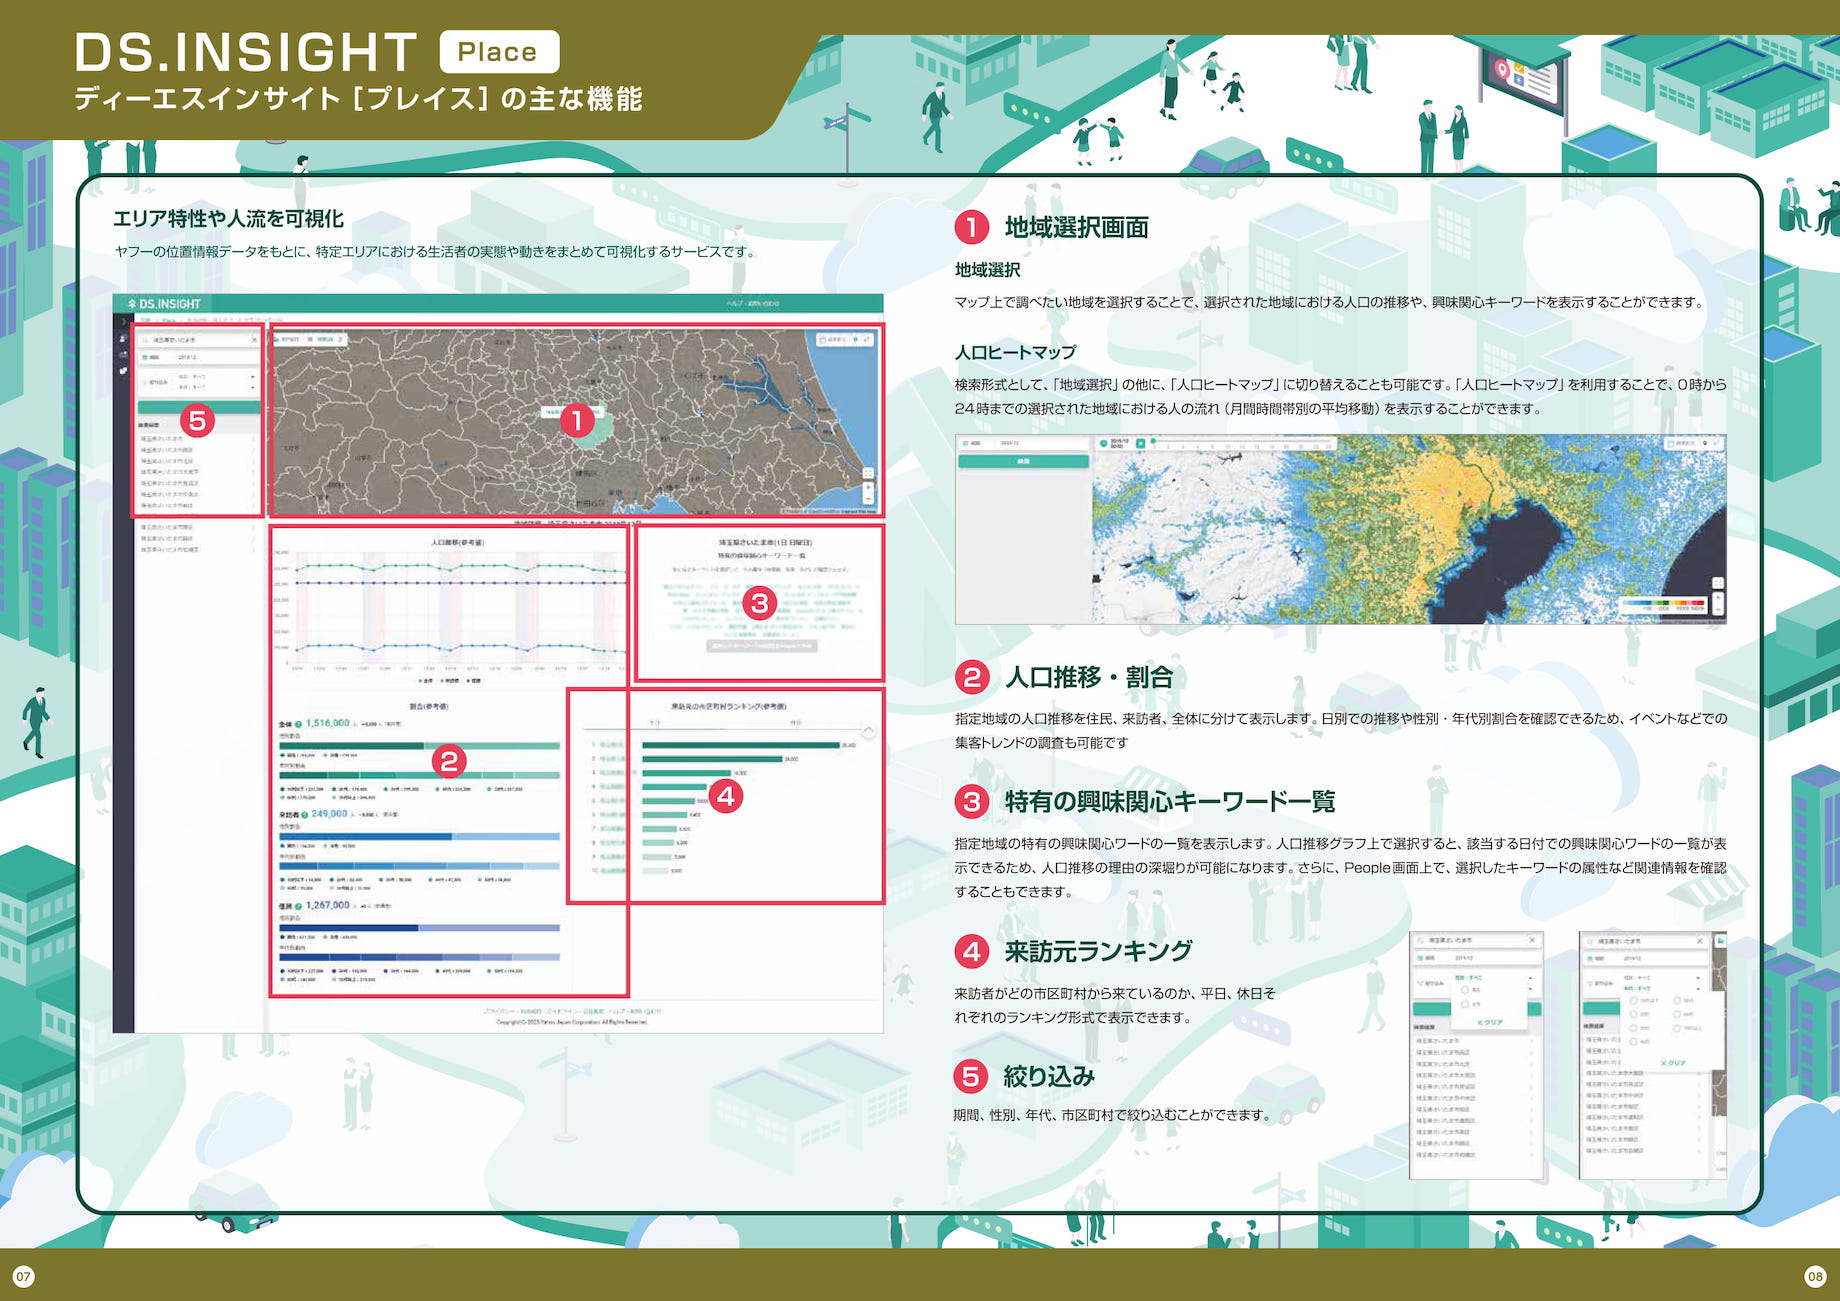The height and width of the screenshot is (1301, 1840).
Task: Open the ヘルプ・お問い合わせ link in the dashboard header
Action: pyautogui.click(x=752, y=304)
